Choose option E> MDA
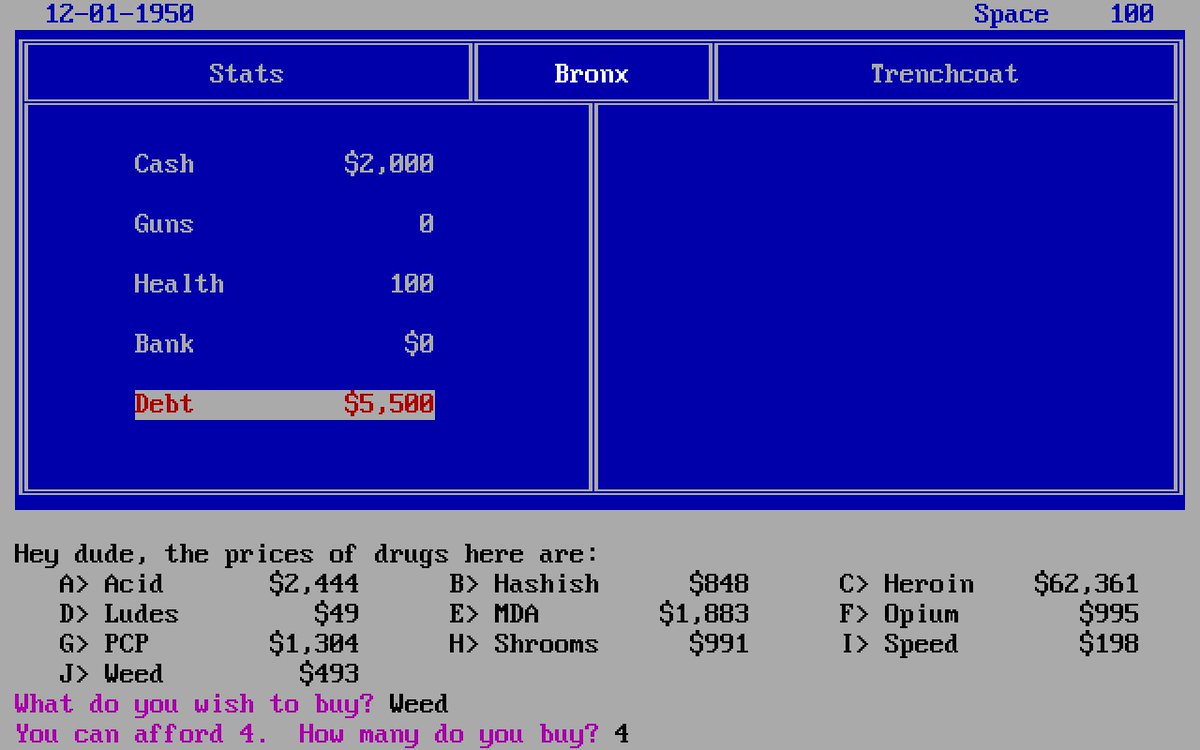This screenshot has width=1200, height=750. click(494, 614)
